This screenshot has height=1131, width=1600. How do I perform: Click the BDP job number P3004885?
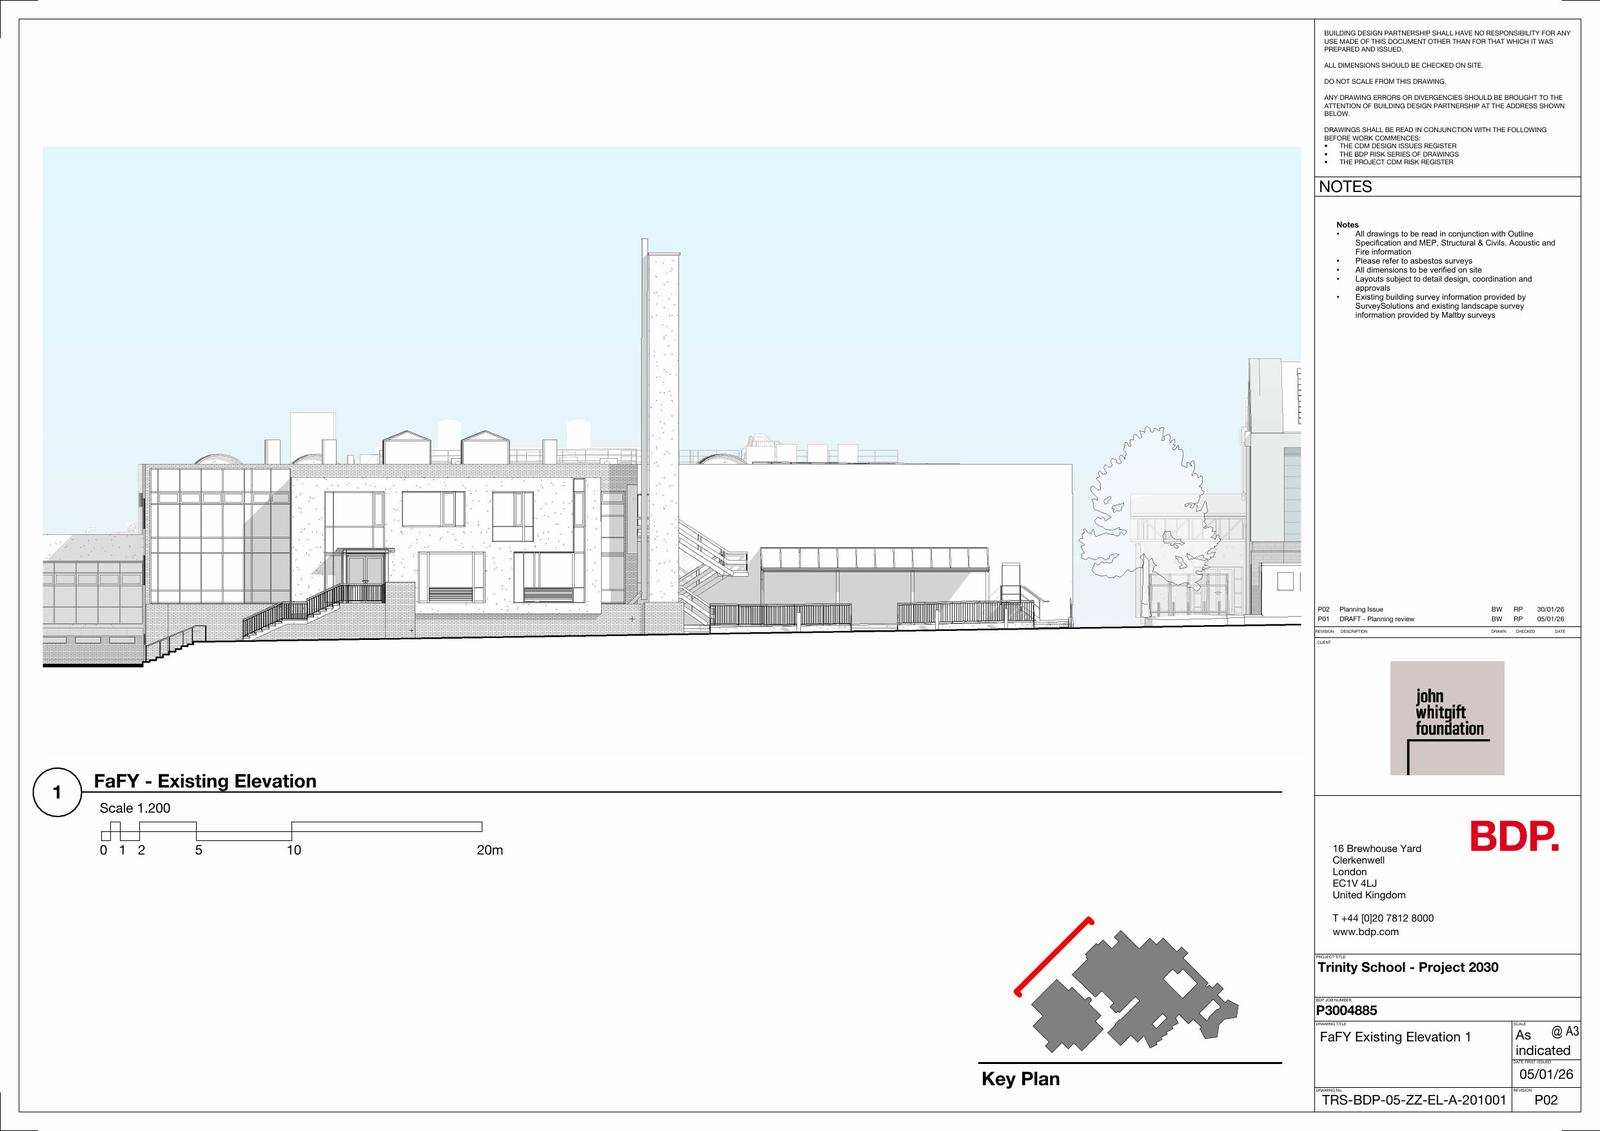[x=1347, y=1010]
